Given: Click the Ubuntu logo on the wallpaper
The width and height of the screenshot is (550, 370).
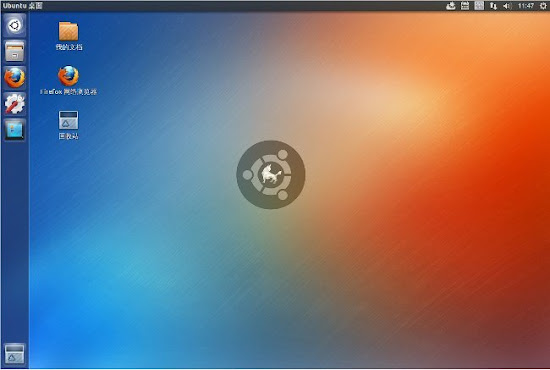Looking at the screenshot, I should pyautogui.click(x=271, y=175).
